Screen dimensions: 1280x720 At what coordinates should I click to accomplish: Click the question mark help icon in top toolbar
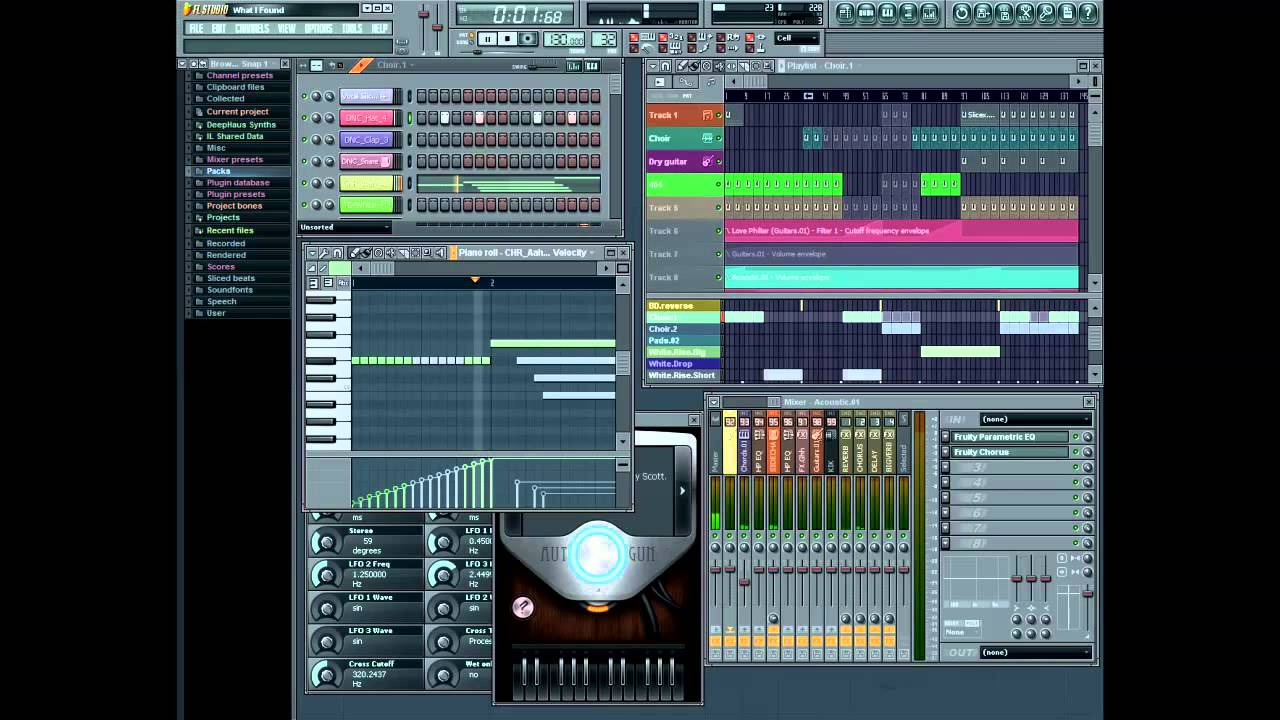tap(1088, 13)
